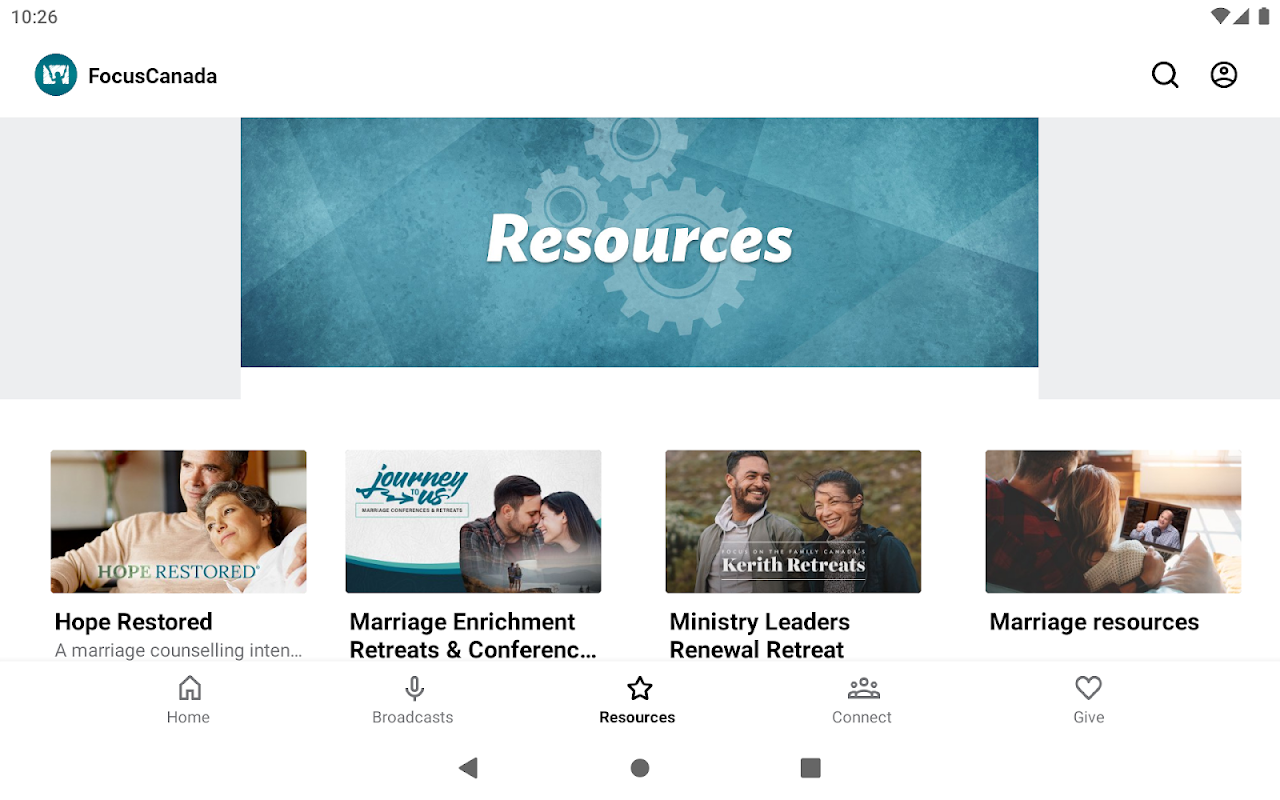Select the Resources star icon
This screenshot has height=800, width=1280.
point(639,688)
